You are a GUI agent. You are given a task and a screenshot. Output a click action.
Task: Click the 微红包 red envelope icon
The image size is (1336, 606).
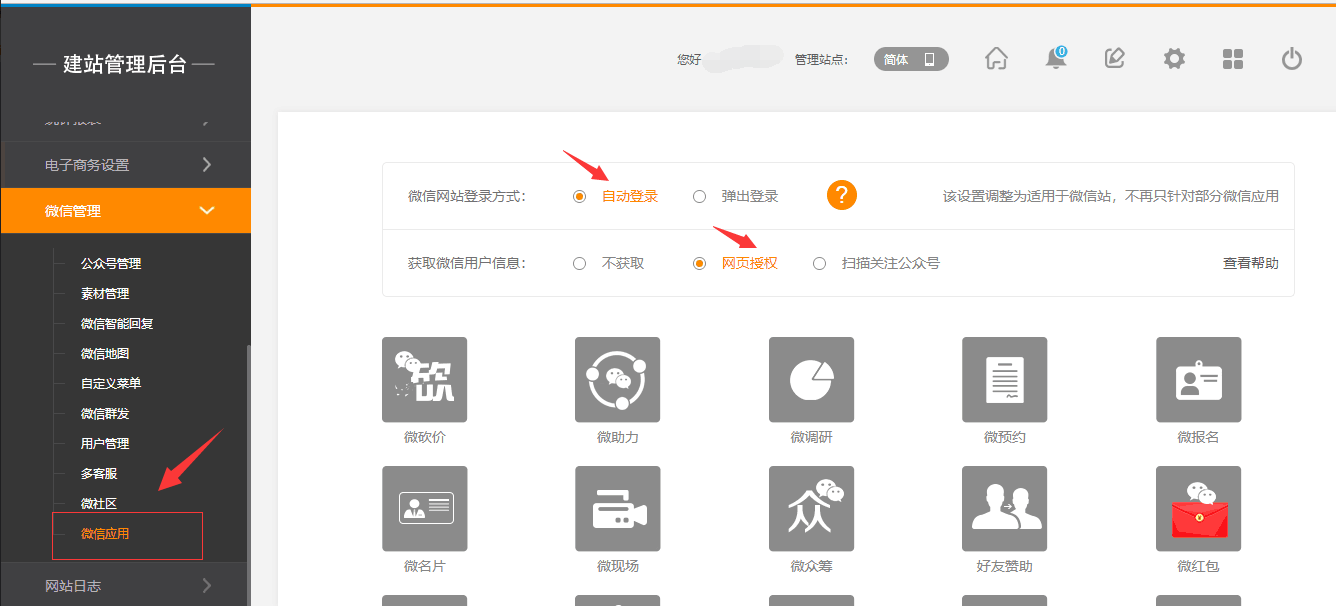[x=1198, y=509]
